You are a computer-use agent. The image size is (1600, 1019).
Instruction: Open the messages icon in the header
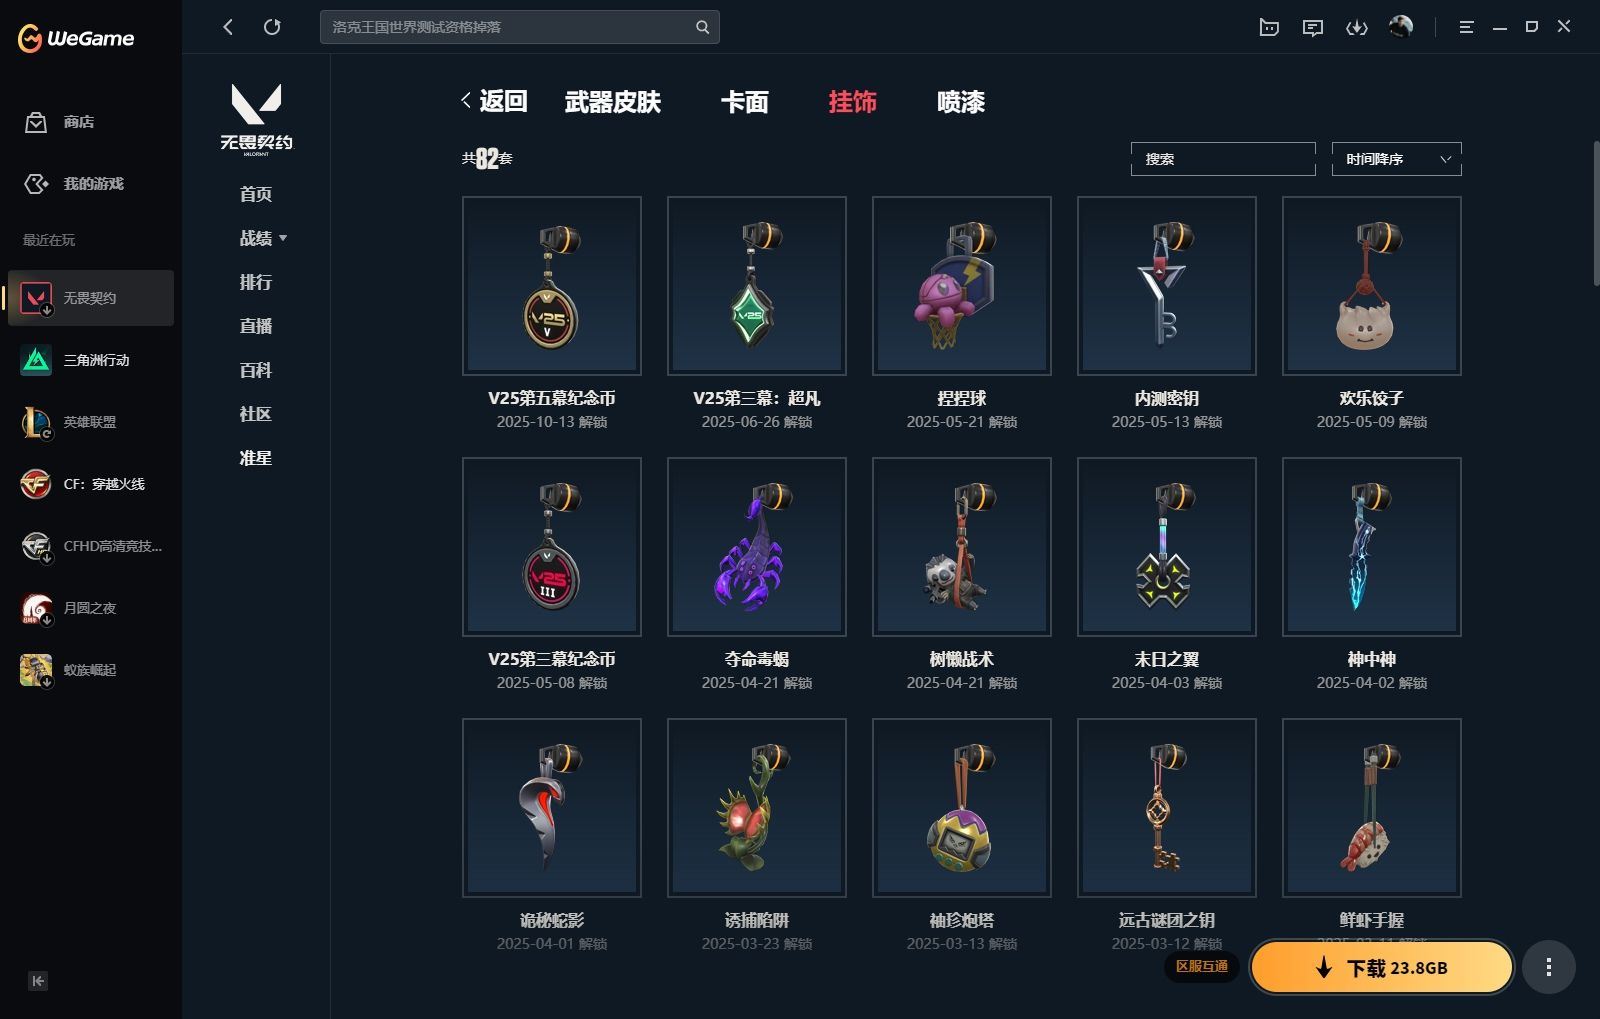pyautogui.click(x=1313, y=28)
